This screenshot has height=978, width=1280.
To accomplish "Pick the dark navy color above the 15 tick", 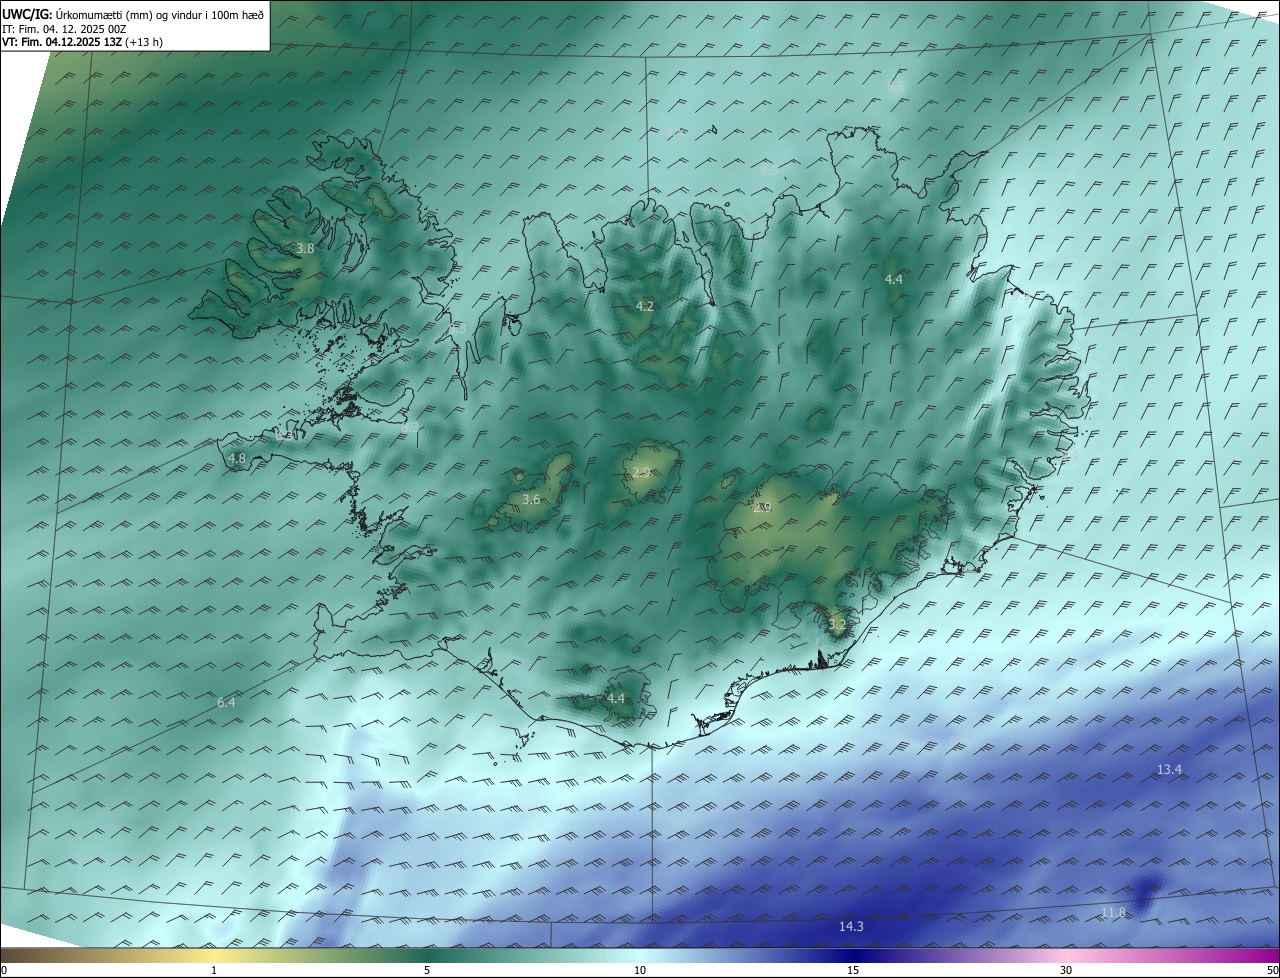I will 853,955.
